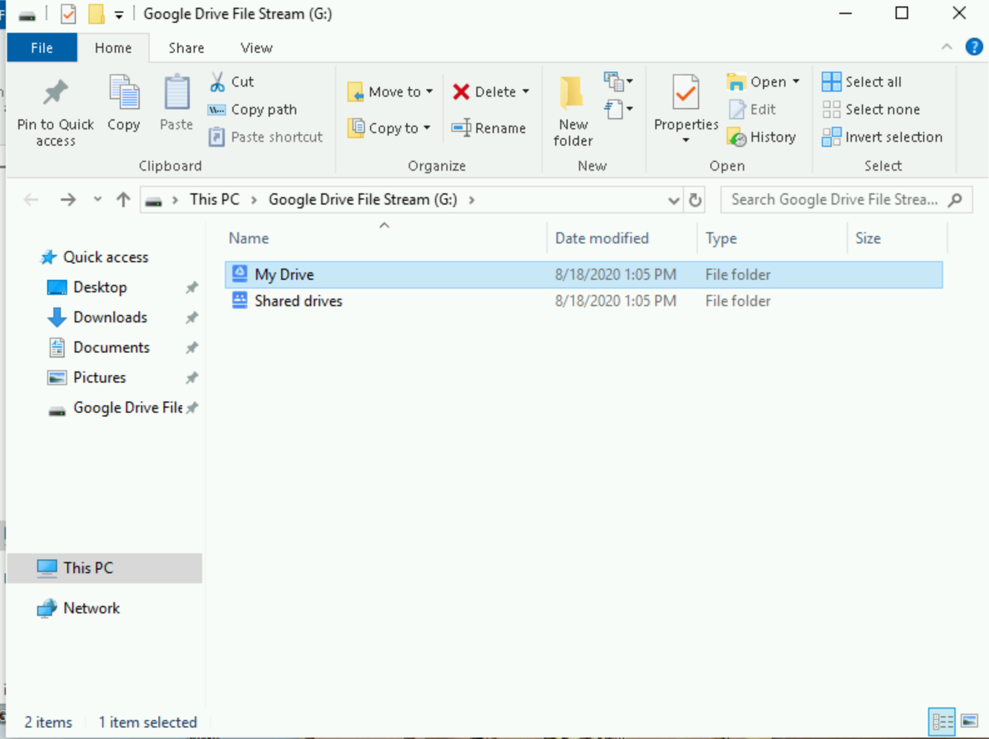Image resolution: width=989 pixels, height=739 pixels.
Task: Sort by Date modified column
Action: pyautogui.click(x=602, y=238)
